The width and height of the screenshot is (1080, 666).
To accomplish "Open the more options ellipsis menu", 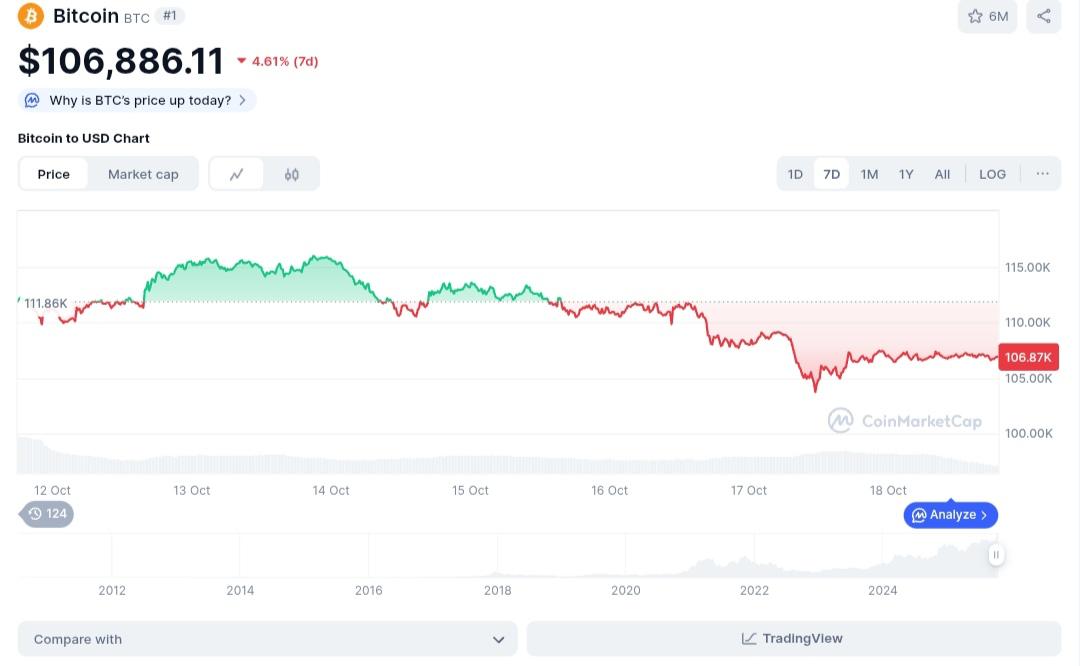I will pos(1042,174).
